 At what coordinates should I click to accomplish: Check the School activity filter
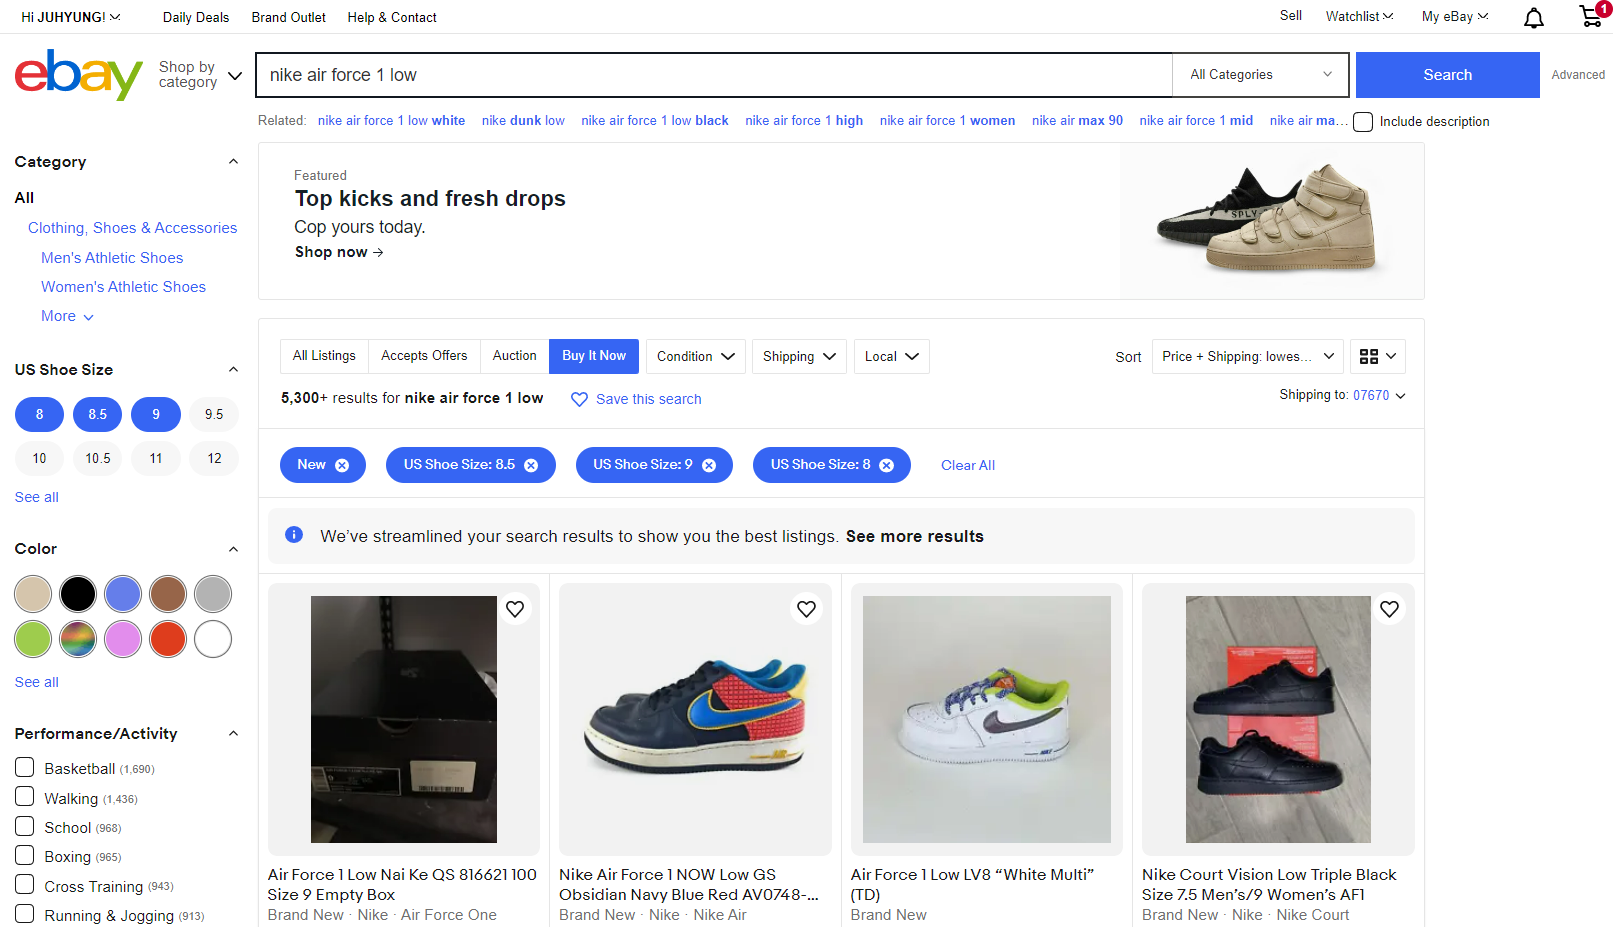pyautogui.click(x=25, y=826)
